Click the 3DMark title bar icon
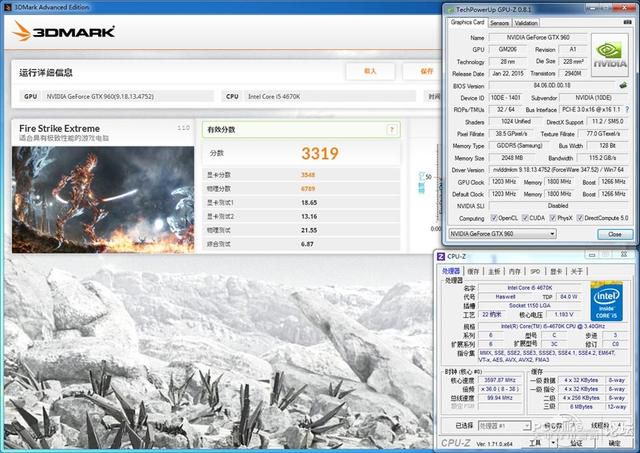The height and width of the screenshot is (453, 640). click(x=8, y=7)
